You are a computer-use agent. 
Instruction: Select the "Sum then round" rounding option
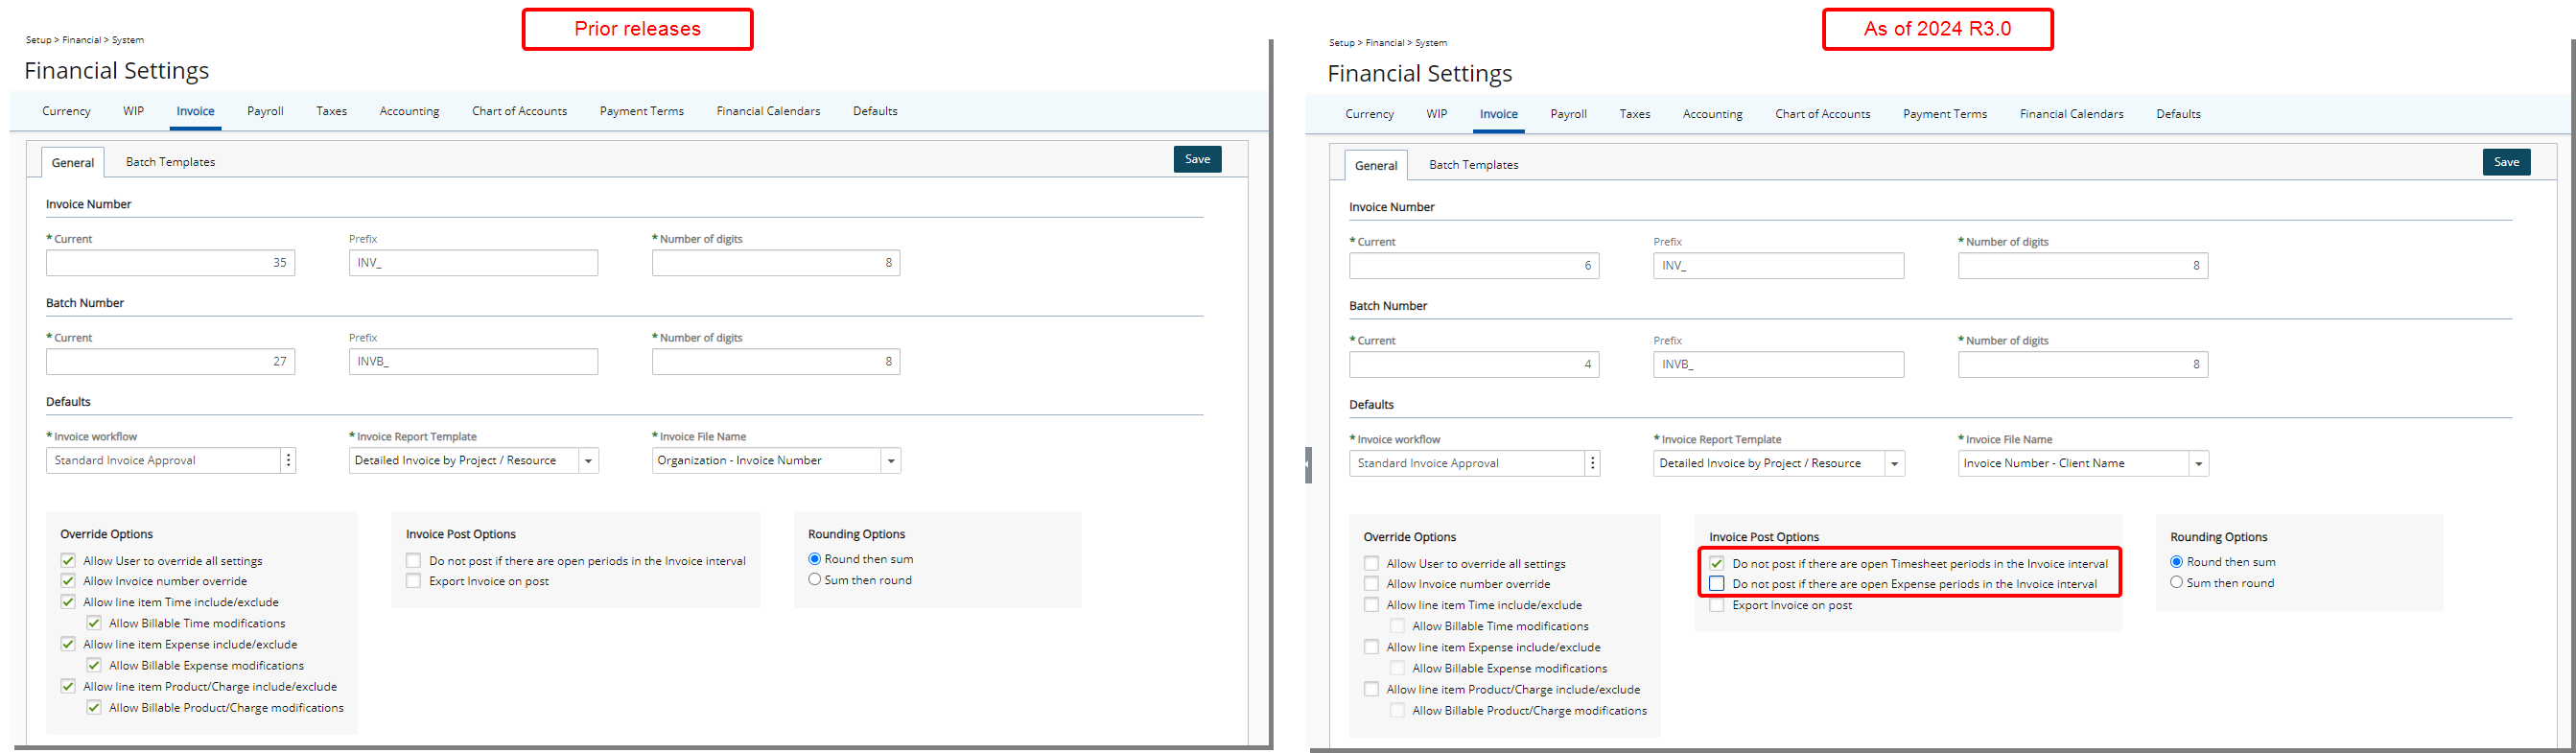point(815,579)
